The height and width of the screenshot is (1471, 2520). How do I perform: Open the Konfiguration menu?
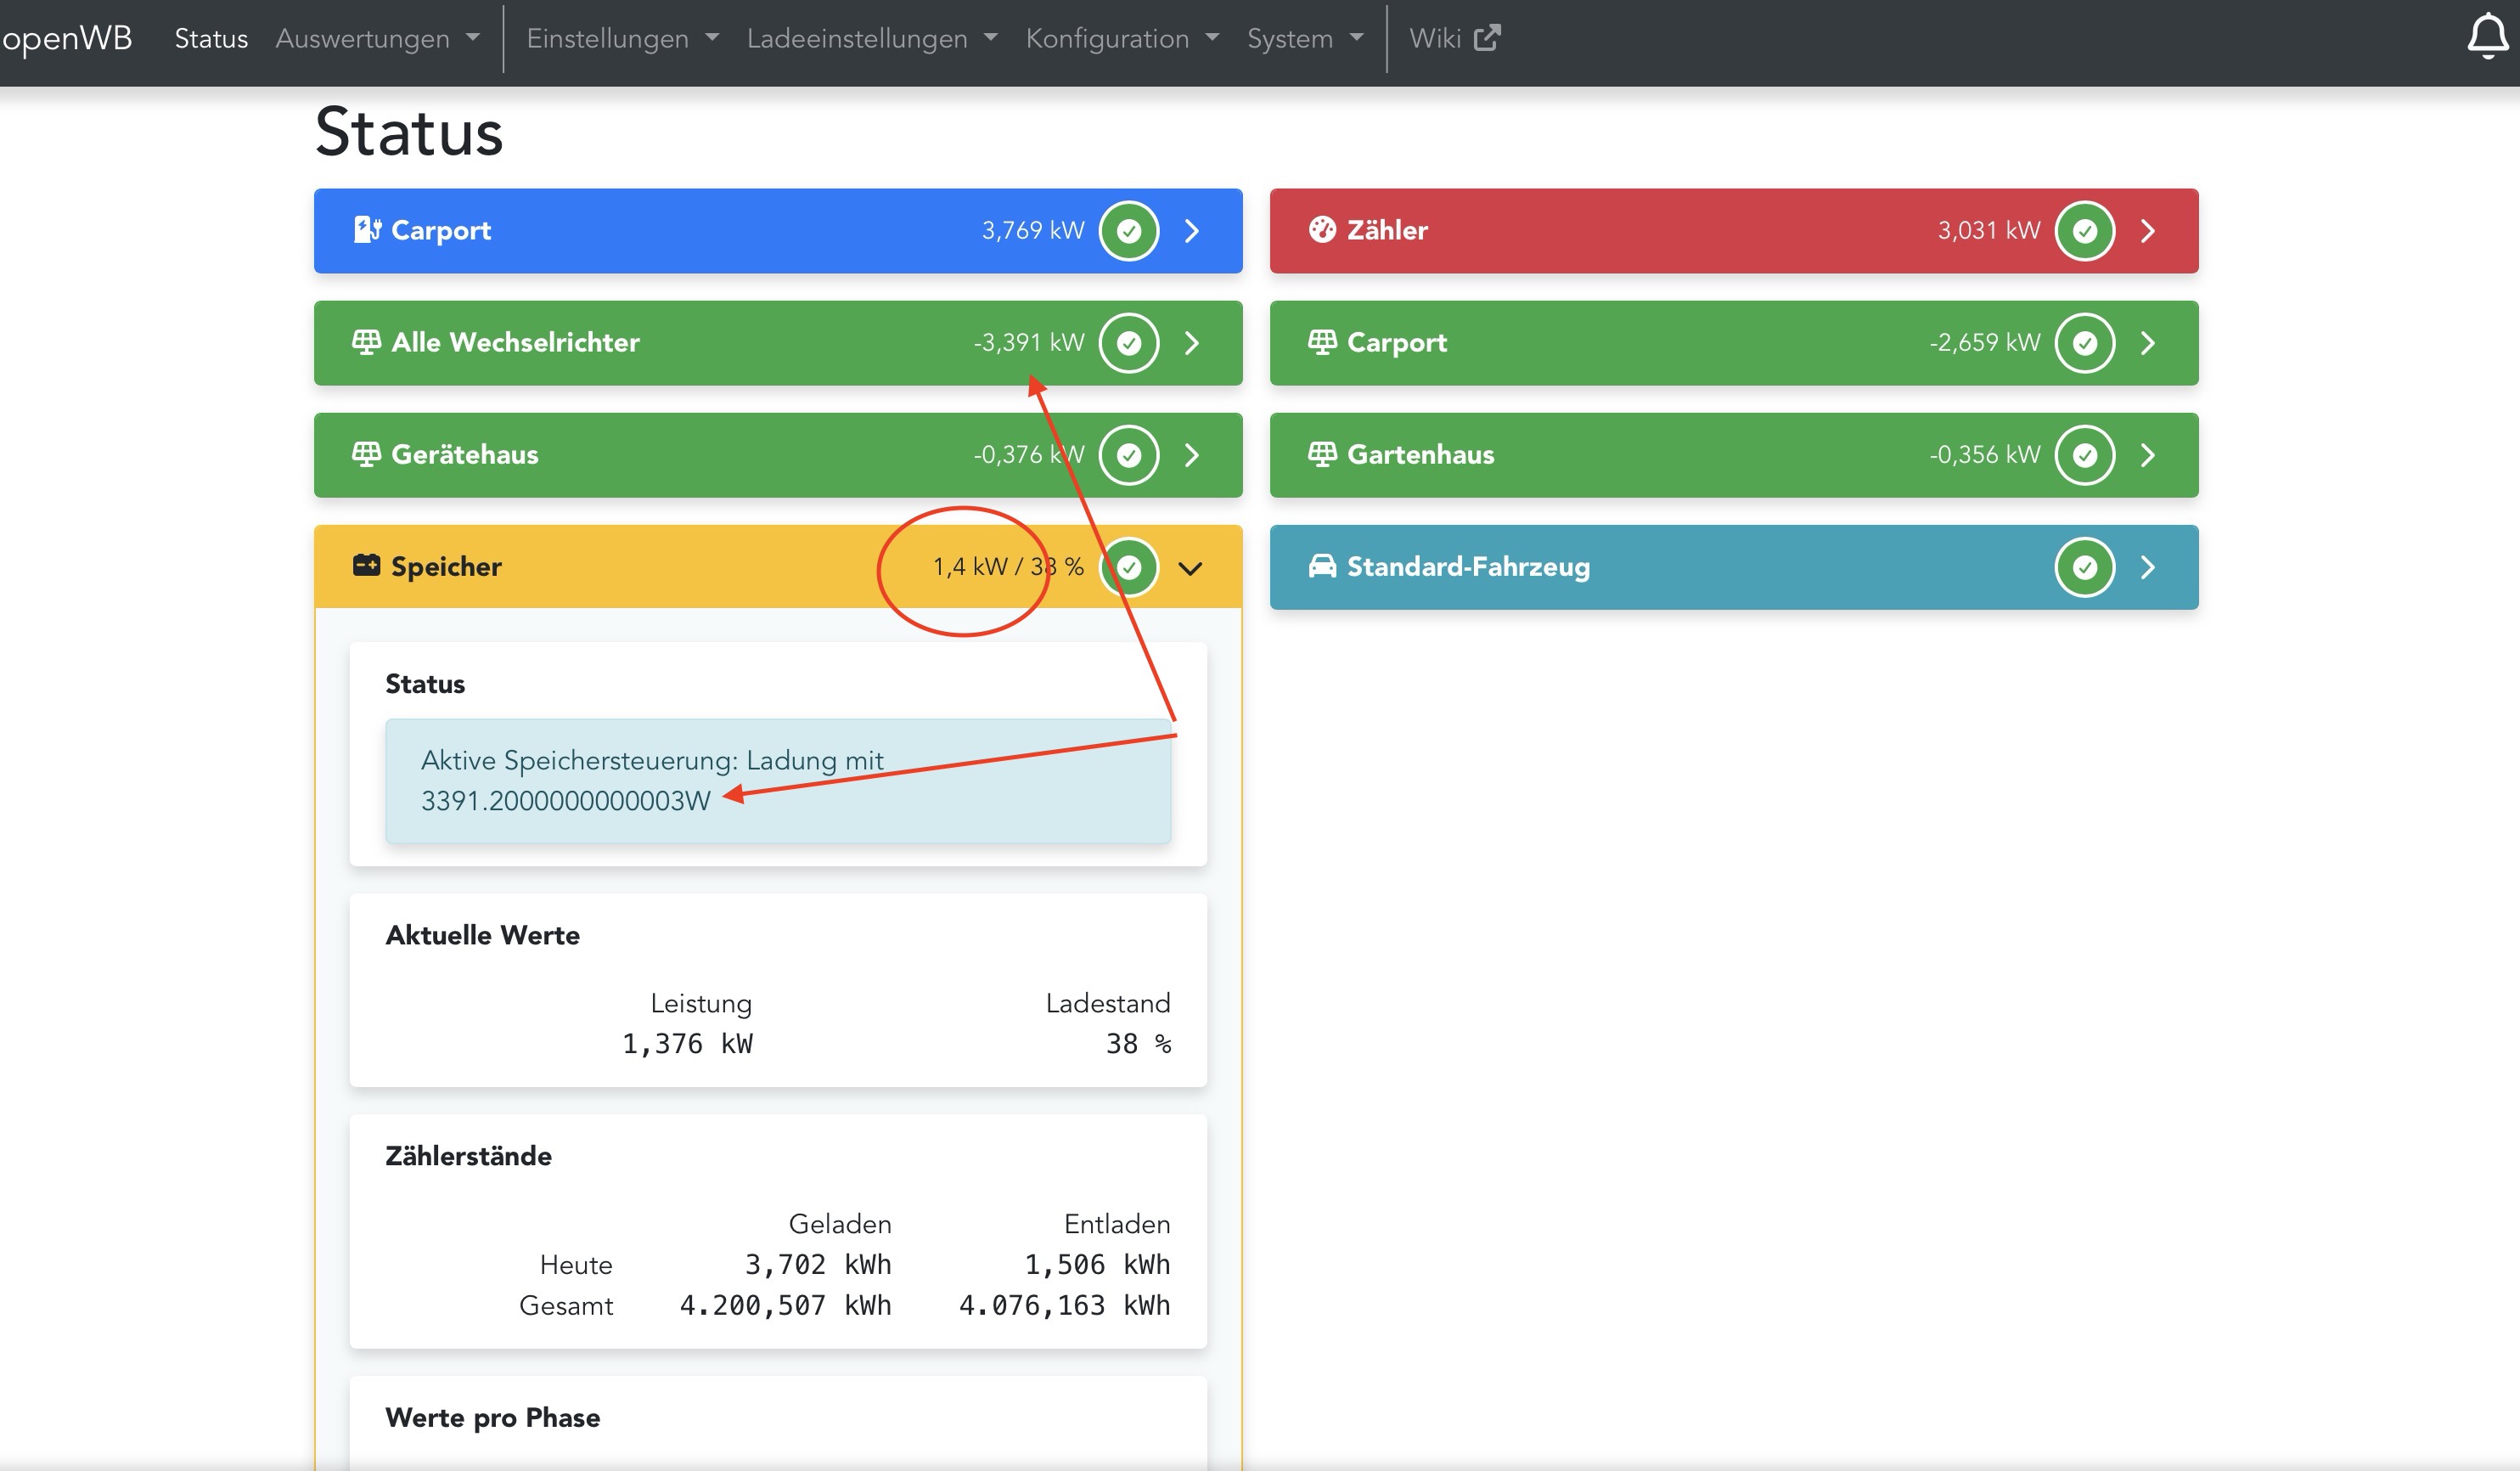pyautogui.click(x=1121, y=38)
